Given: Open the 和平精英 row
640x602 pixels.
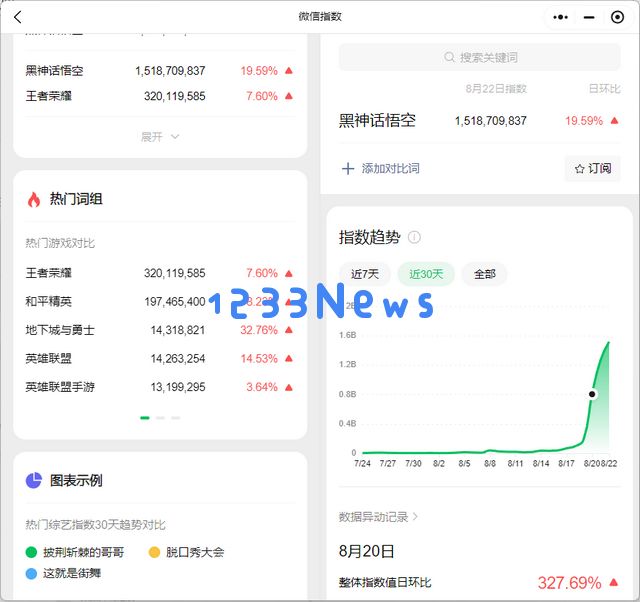Looking at the screenshot, I should (x=159, y=302).
